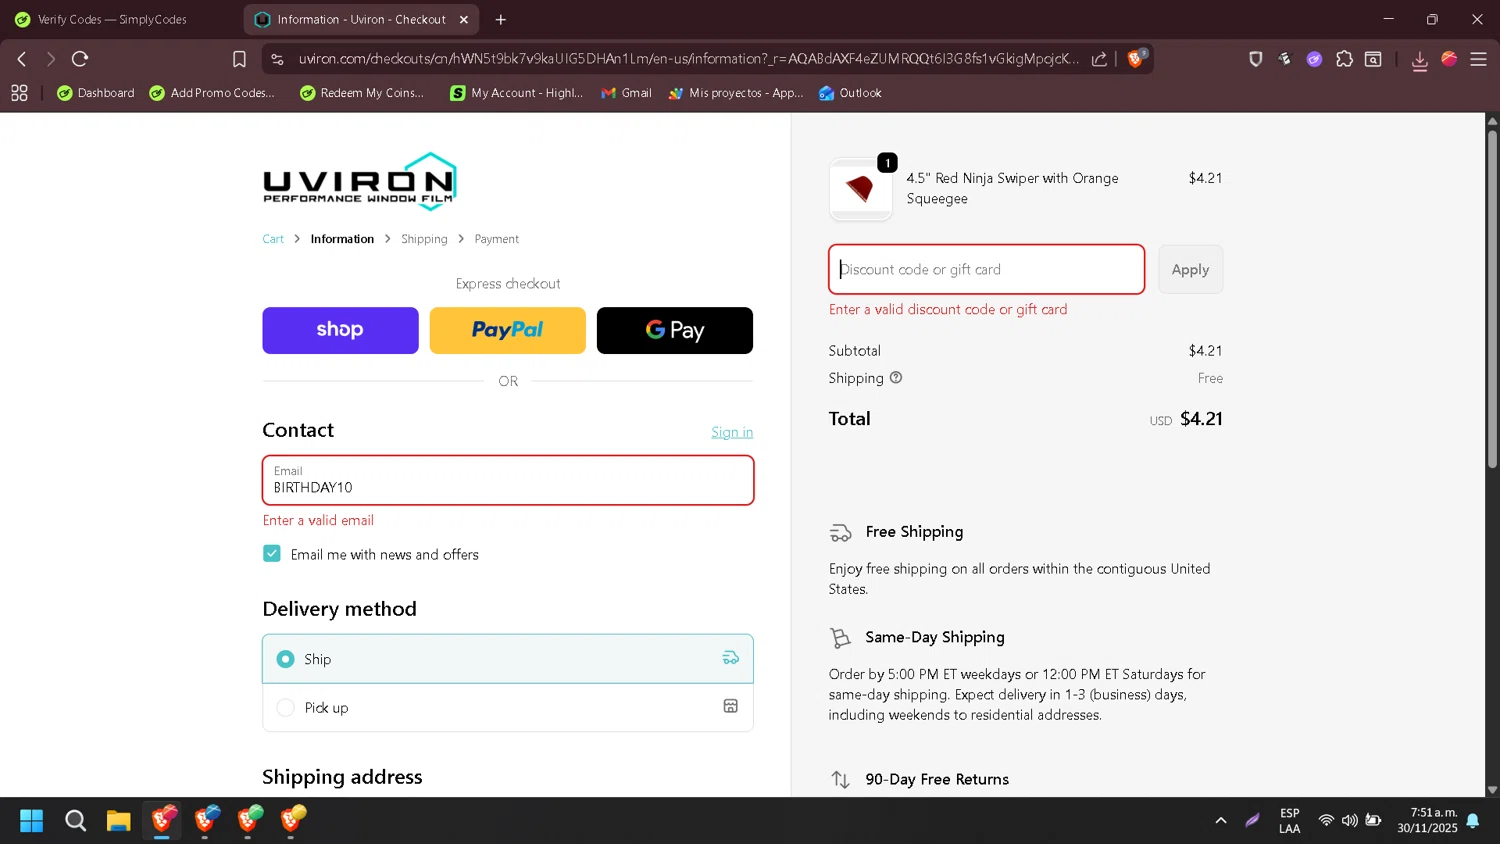Select Ship delivery method
Image resolution: width=1500 pixels, height=844 pixels.
[x=508, y=659]
